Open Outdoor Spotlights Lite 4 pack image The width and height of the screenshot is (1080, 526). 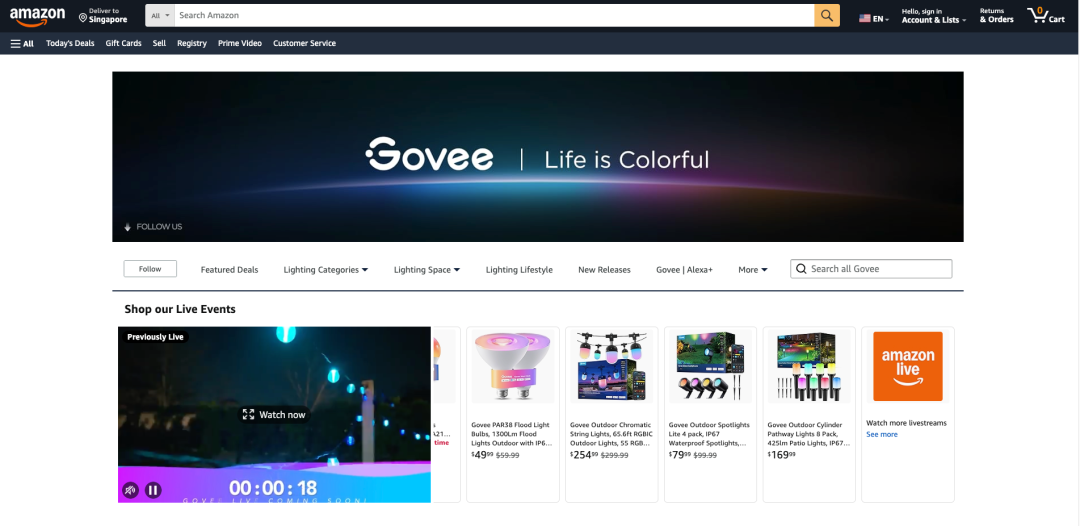coord(709,366)
